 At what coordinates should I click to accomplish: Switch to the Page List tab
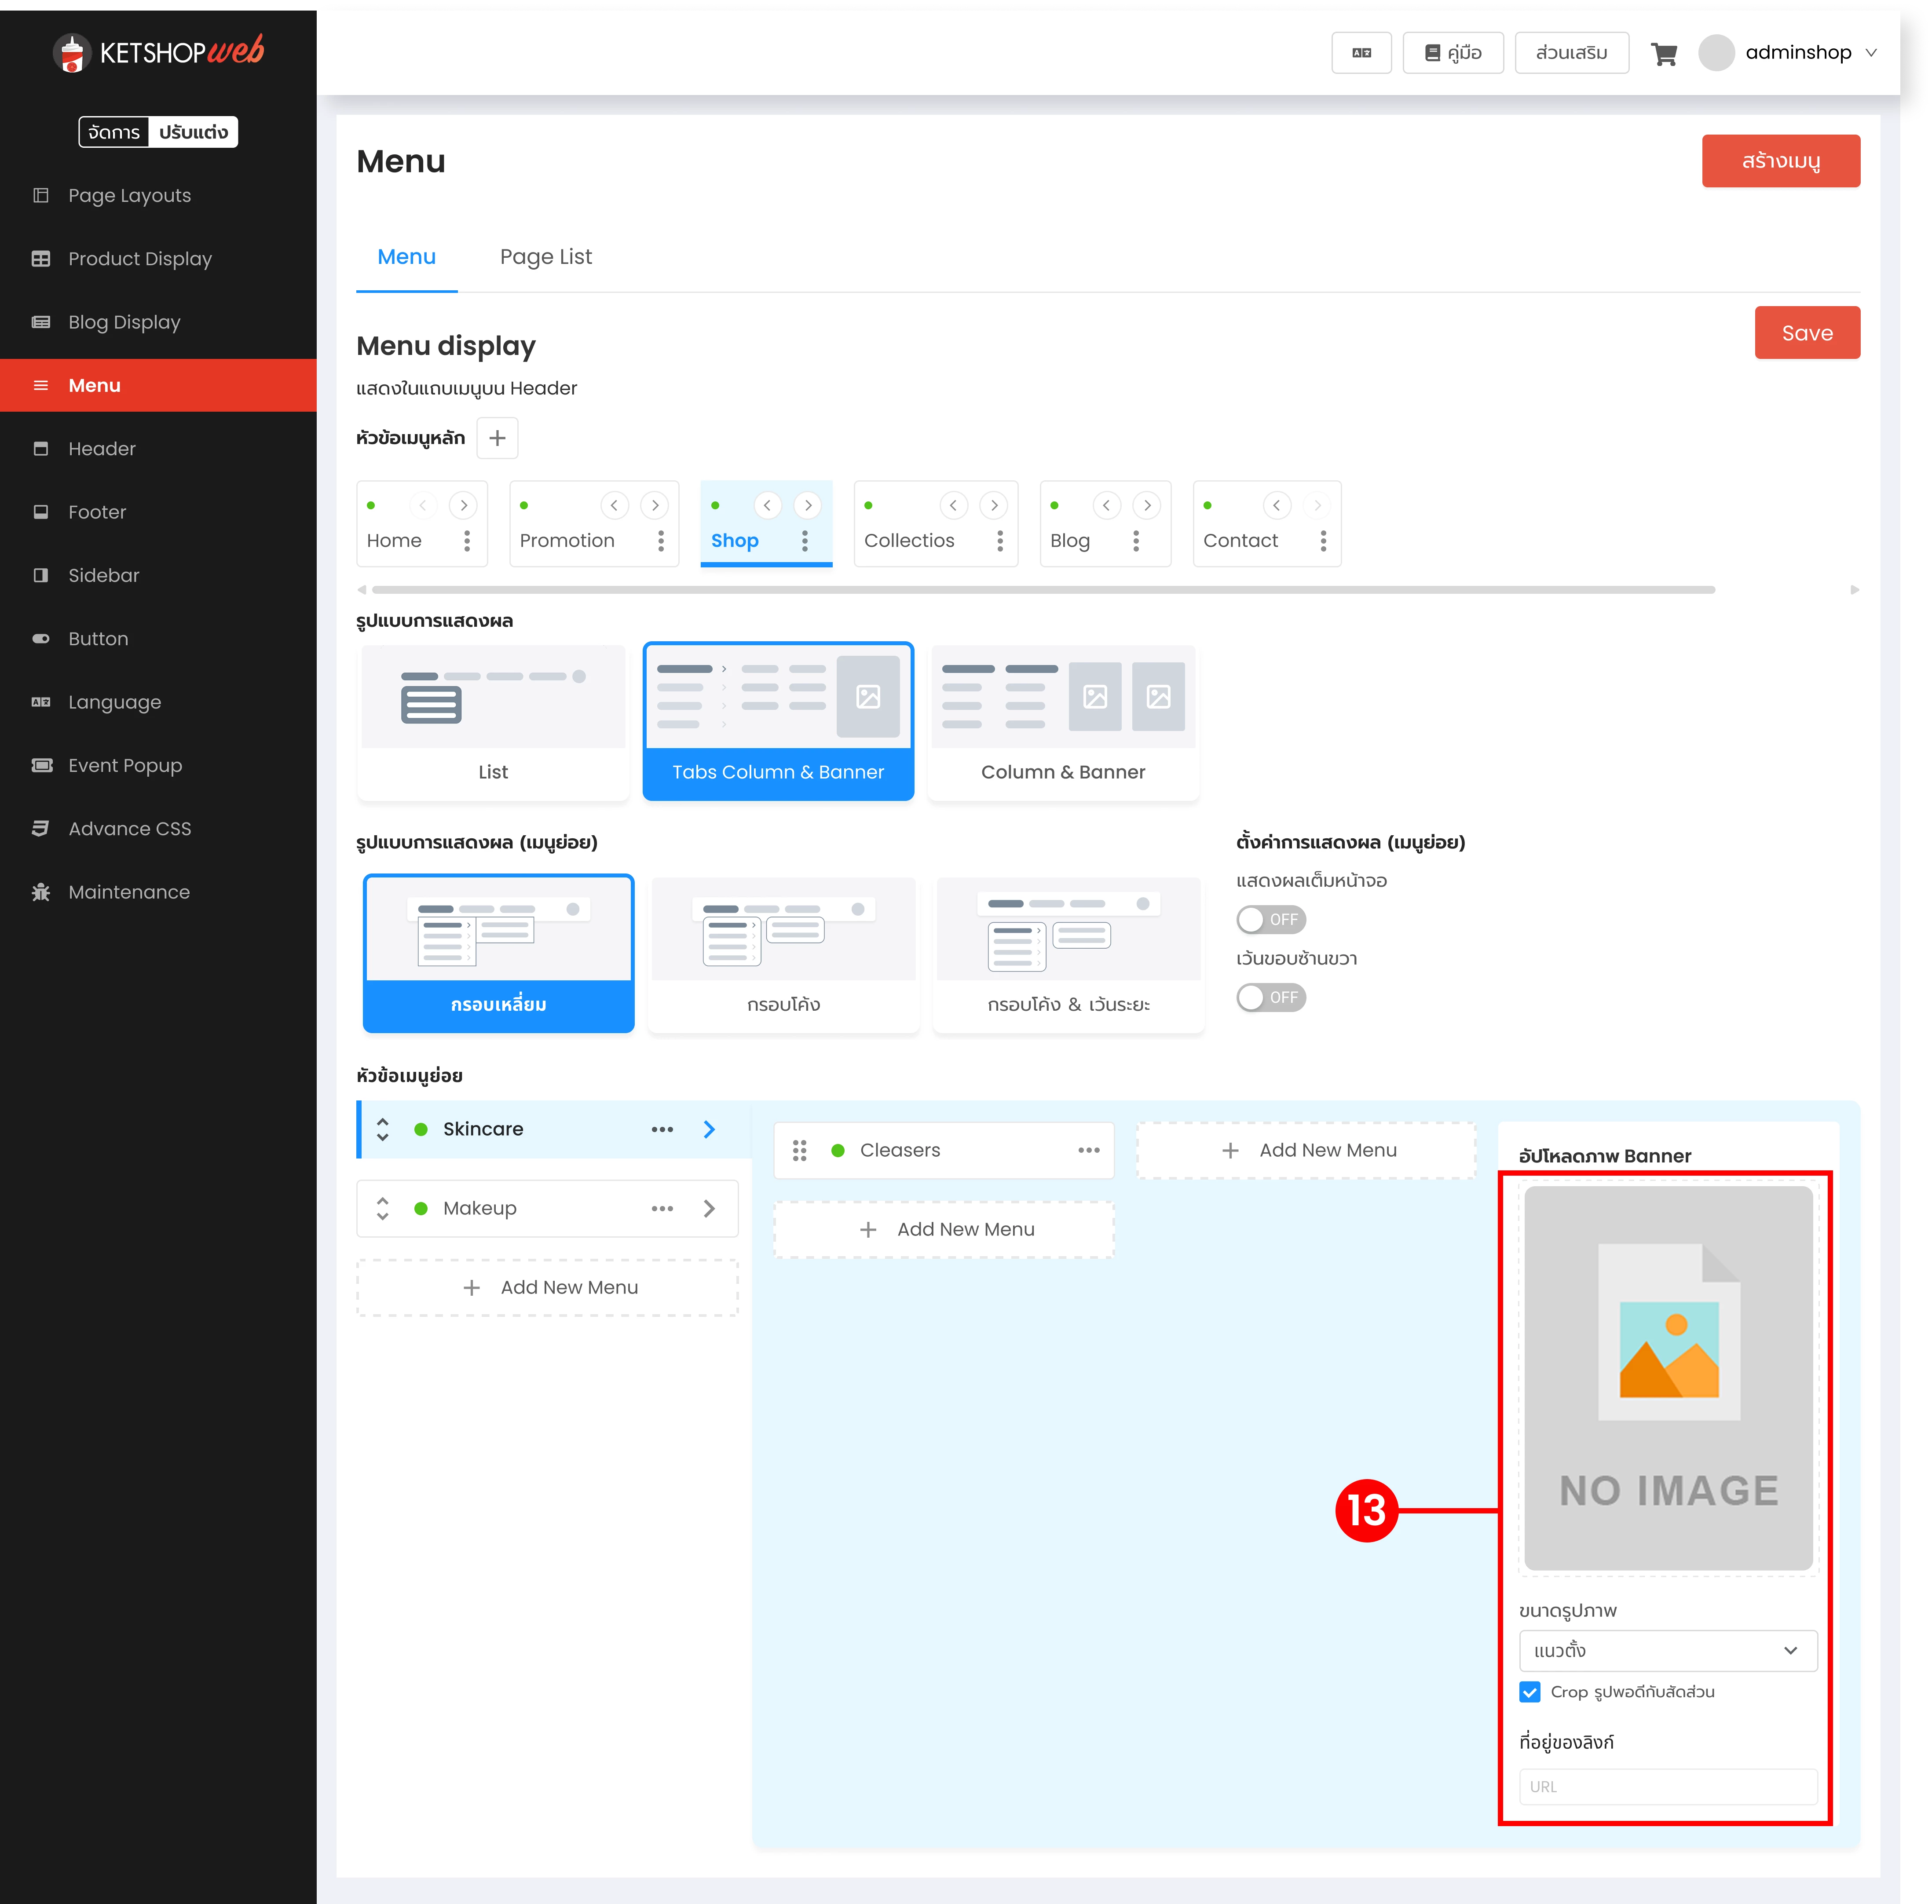tap(545, 257)
